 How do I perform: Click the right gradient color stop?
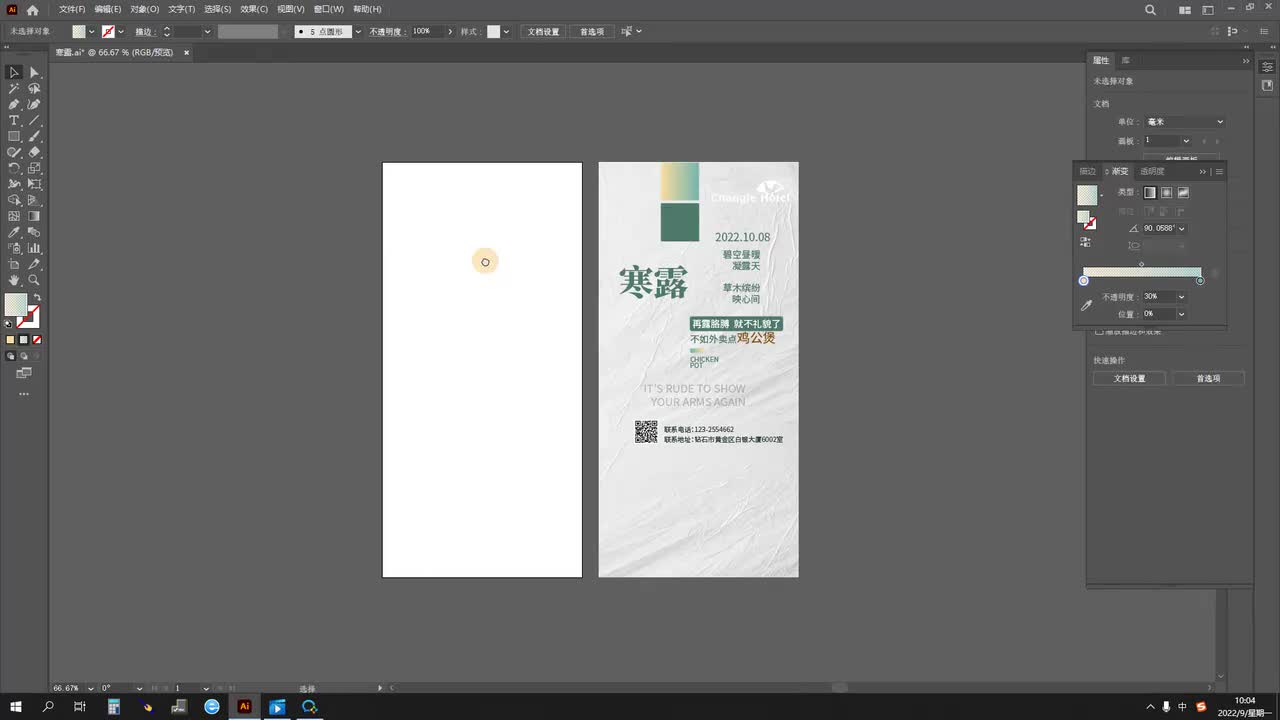pyautogui.click(x=1200, y=281)
